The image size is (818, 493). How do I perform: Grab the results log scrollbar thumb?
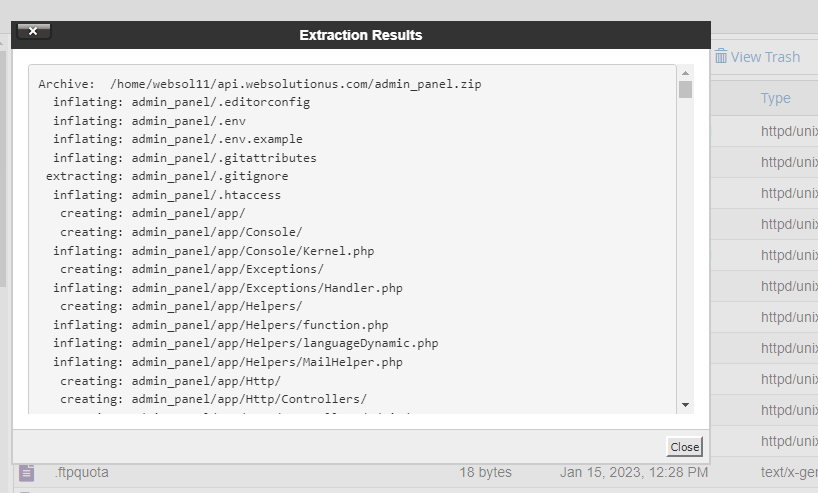tap(685, 90)
